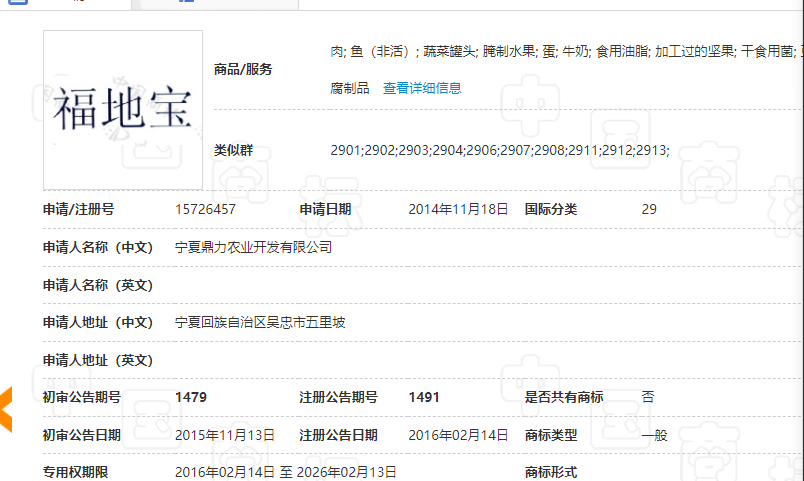Image resolution: width=804 pixels, height=481 pixels.
Task: Click preliminary announcement issue number 1479
Action: [191, 397]
